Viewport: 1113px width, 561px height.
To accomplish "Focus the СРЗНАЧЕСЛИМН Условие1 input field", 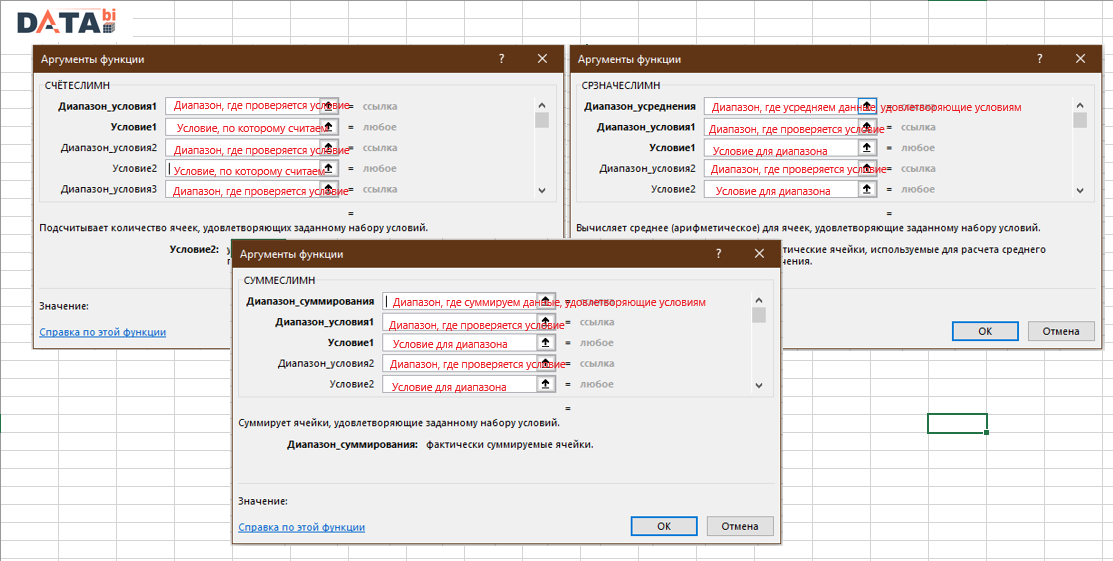I will click(x=781, y=148).
